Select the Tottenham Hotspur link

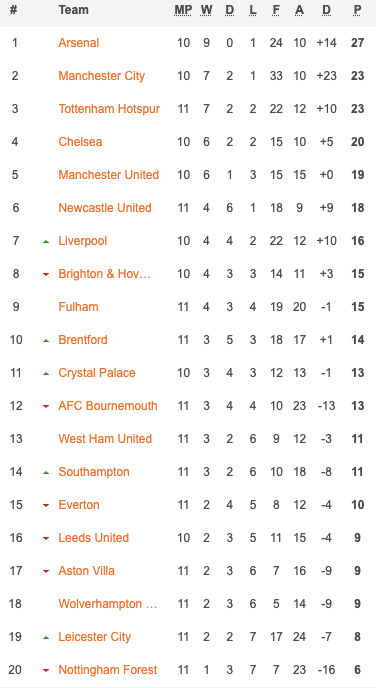[x=109, y=109]
